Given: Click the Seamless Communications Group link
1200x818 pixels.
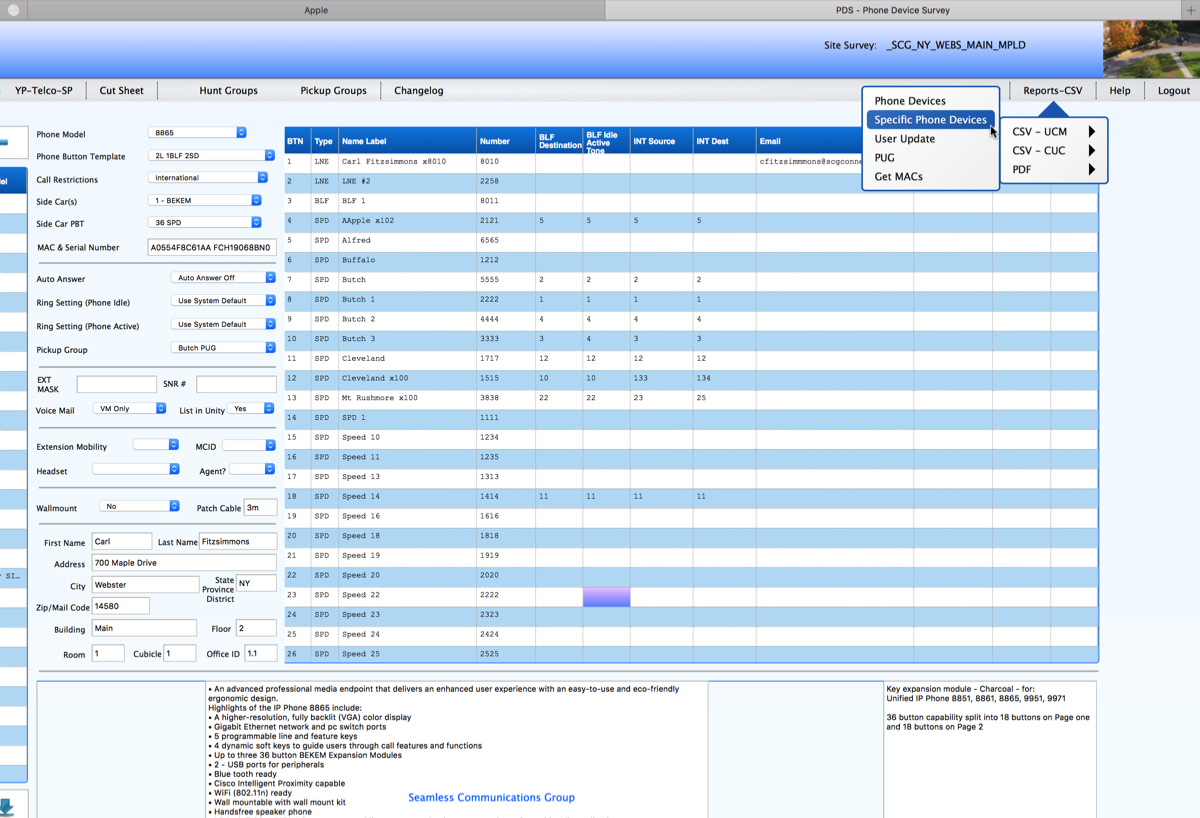Looking at the screenshot, I should tap(491, 797).
